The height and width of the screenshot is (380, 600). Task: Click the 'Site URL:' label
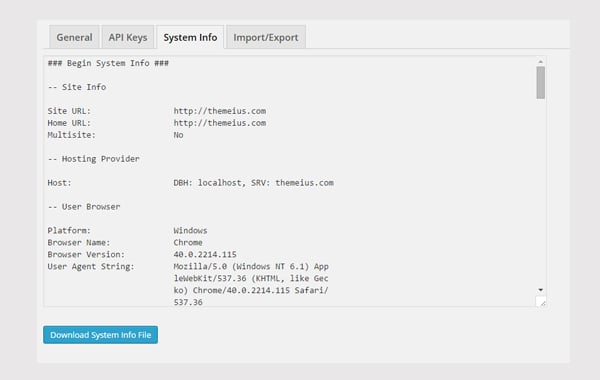point(69,111)
